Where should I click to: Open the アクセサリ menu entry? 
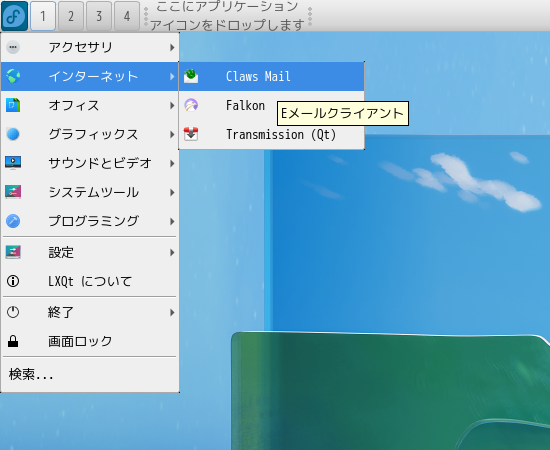tap(90, 47)
